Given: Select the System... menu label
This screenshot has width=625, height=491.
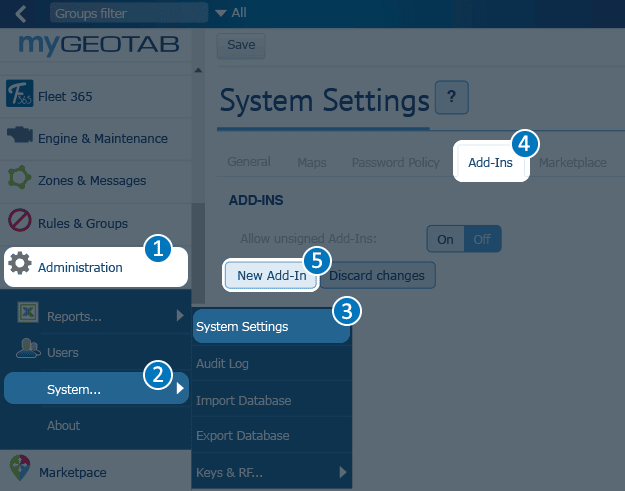Looking at the screenshot, I should coord(74,389).
